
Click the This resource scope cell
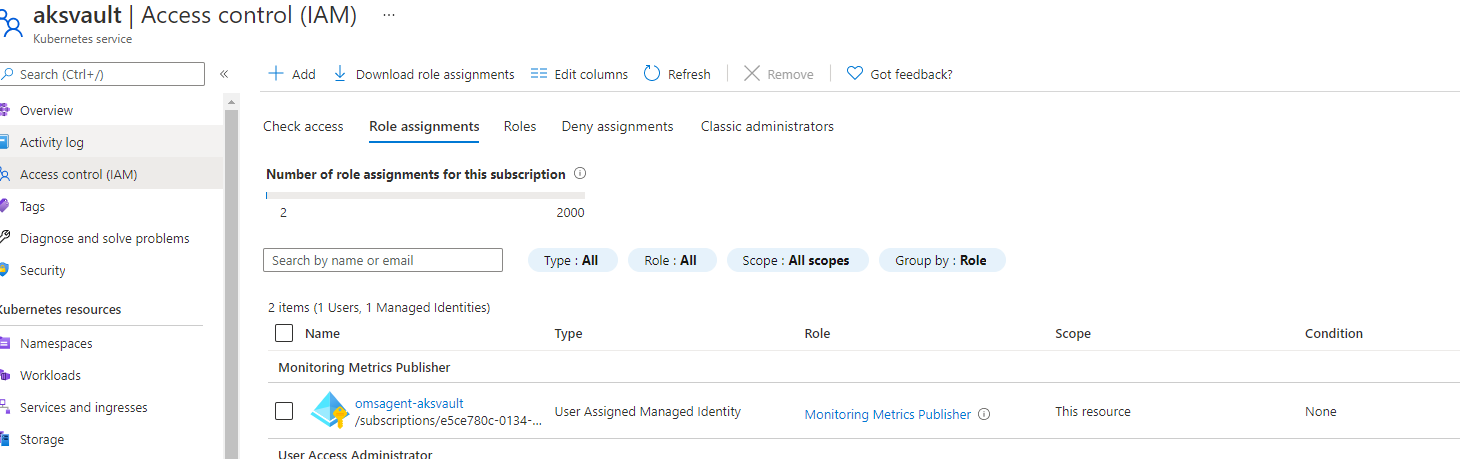1092,411
